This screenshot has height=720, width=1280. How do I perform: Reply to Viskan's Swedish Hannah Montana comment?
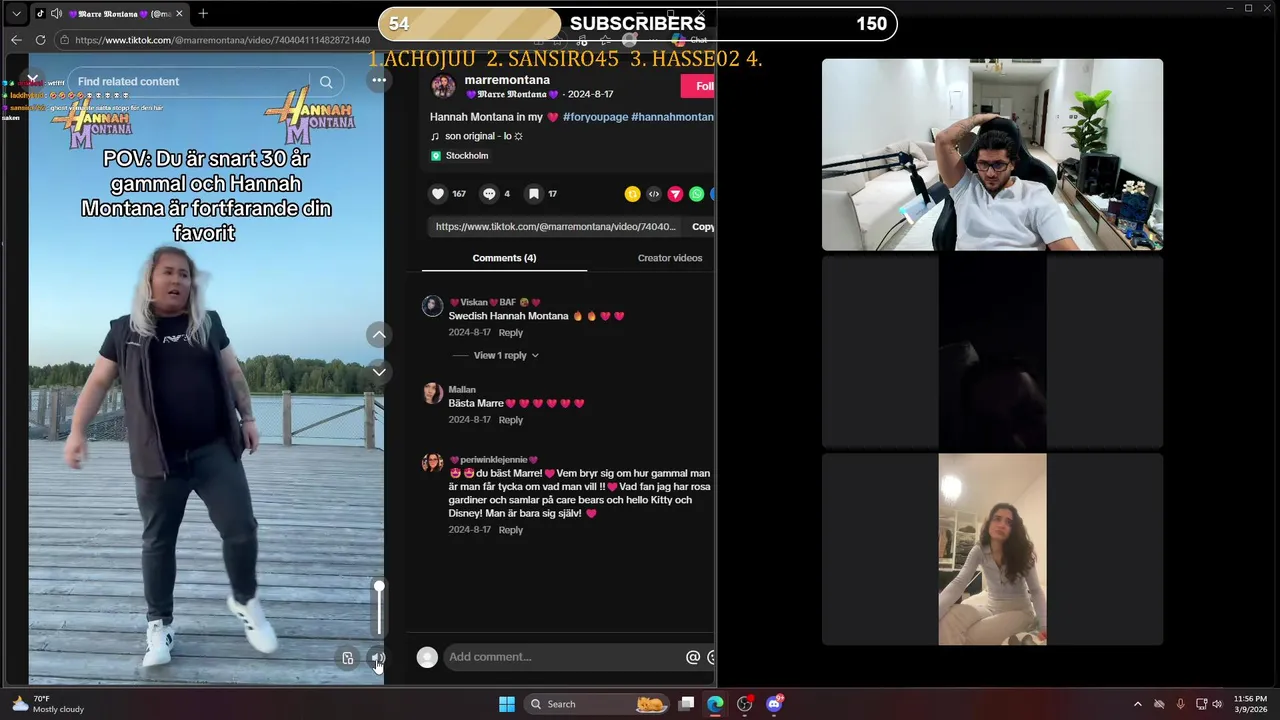[x=510, y=333]
